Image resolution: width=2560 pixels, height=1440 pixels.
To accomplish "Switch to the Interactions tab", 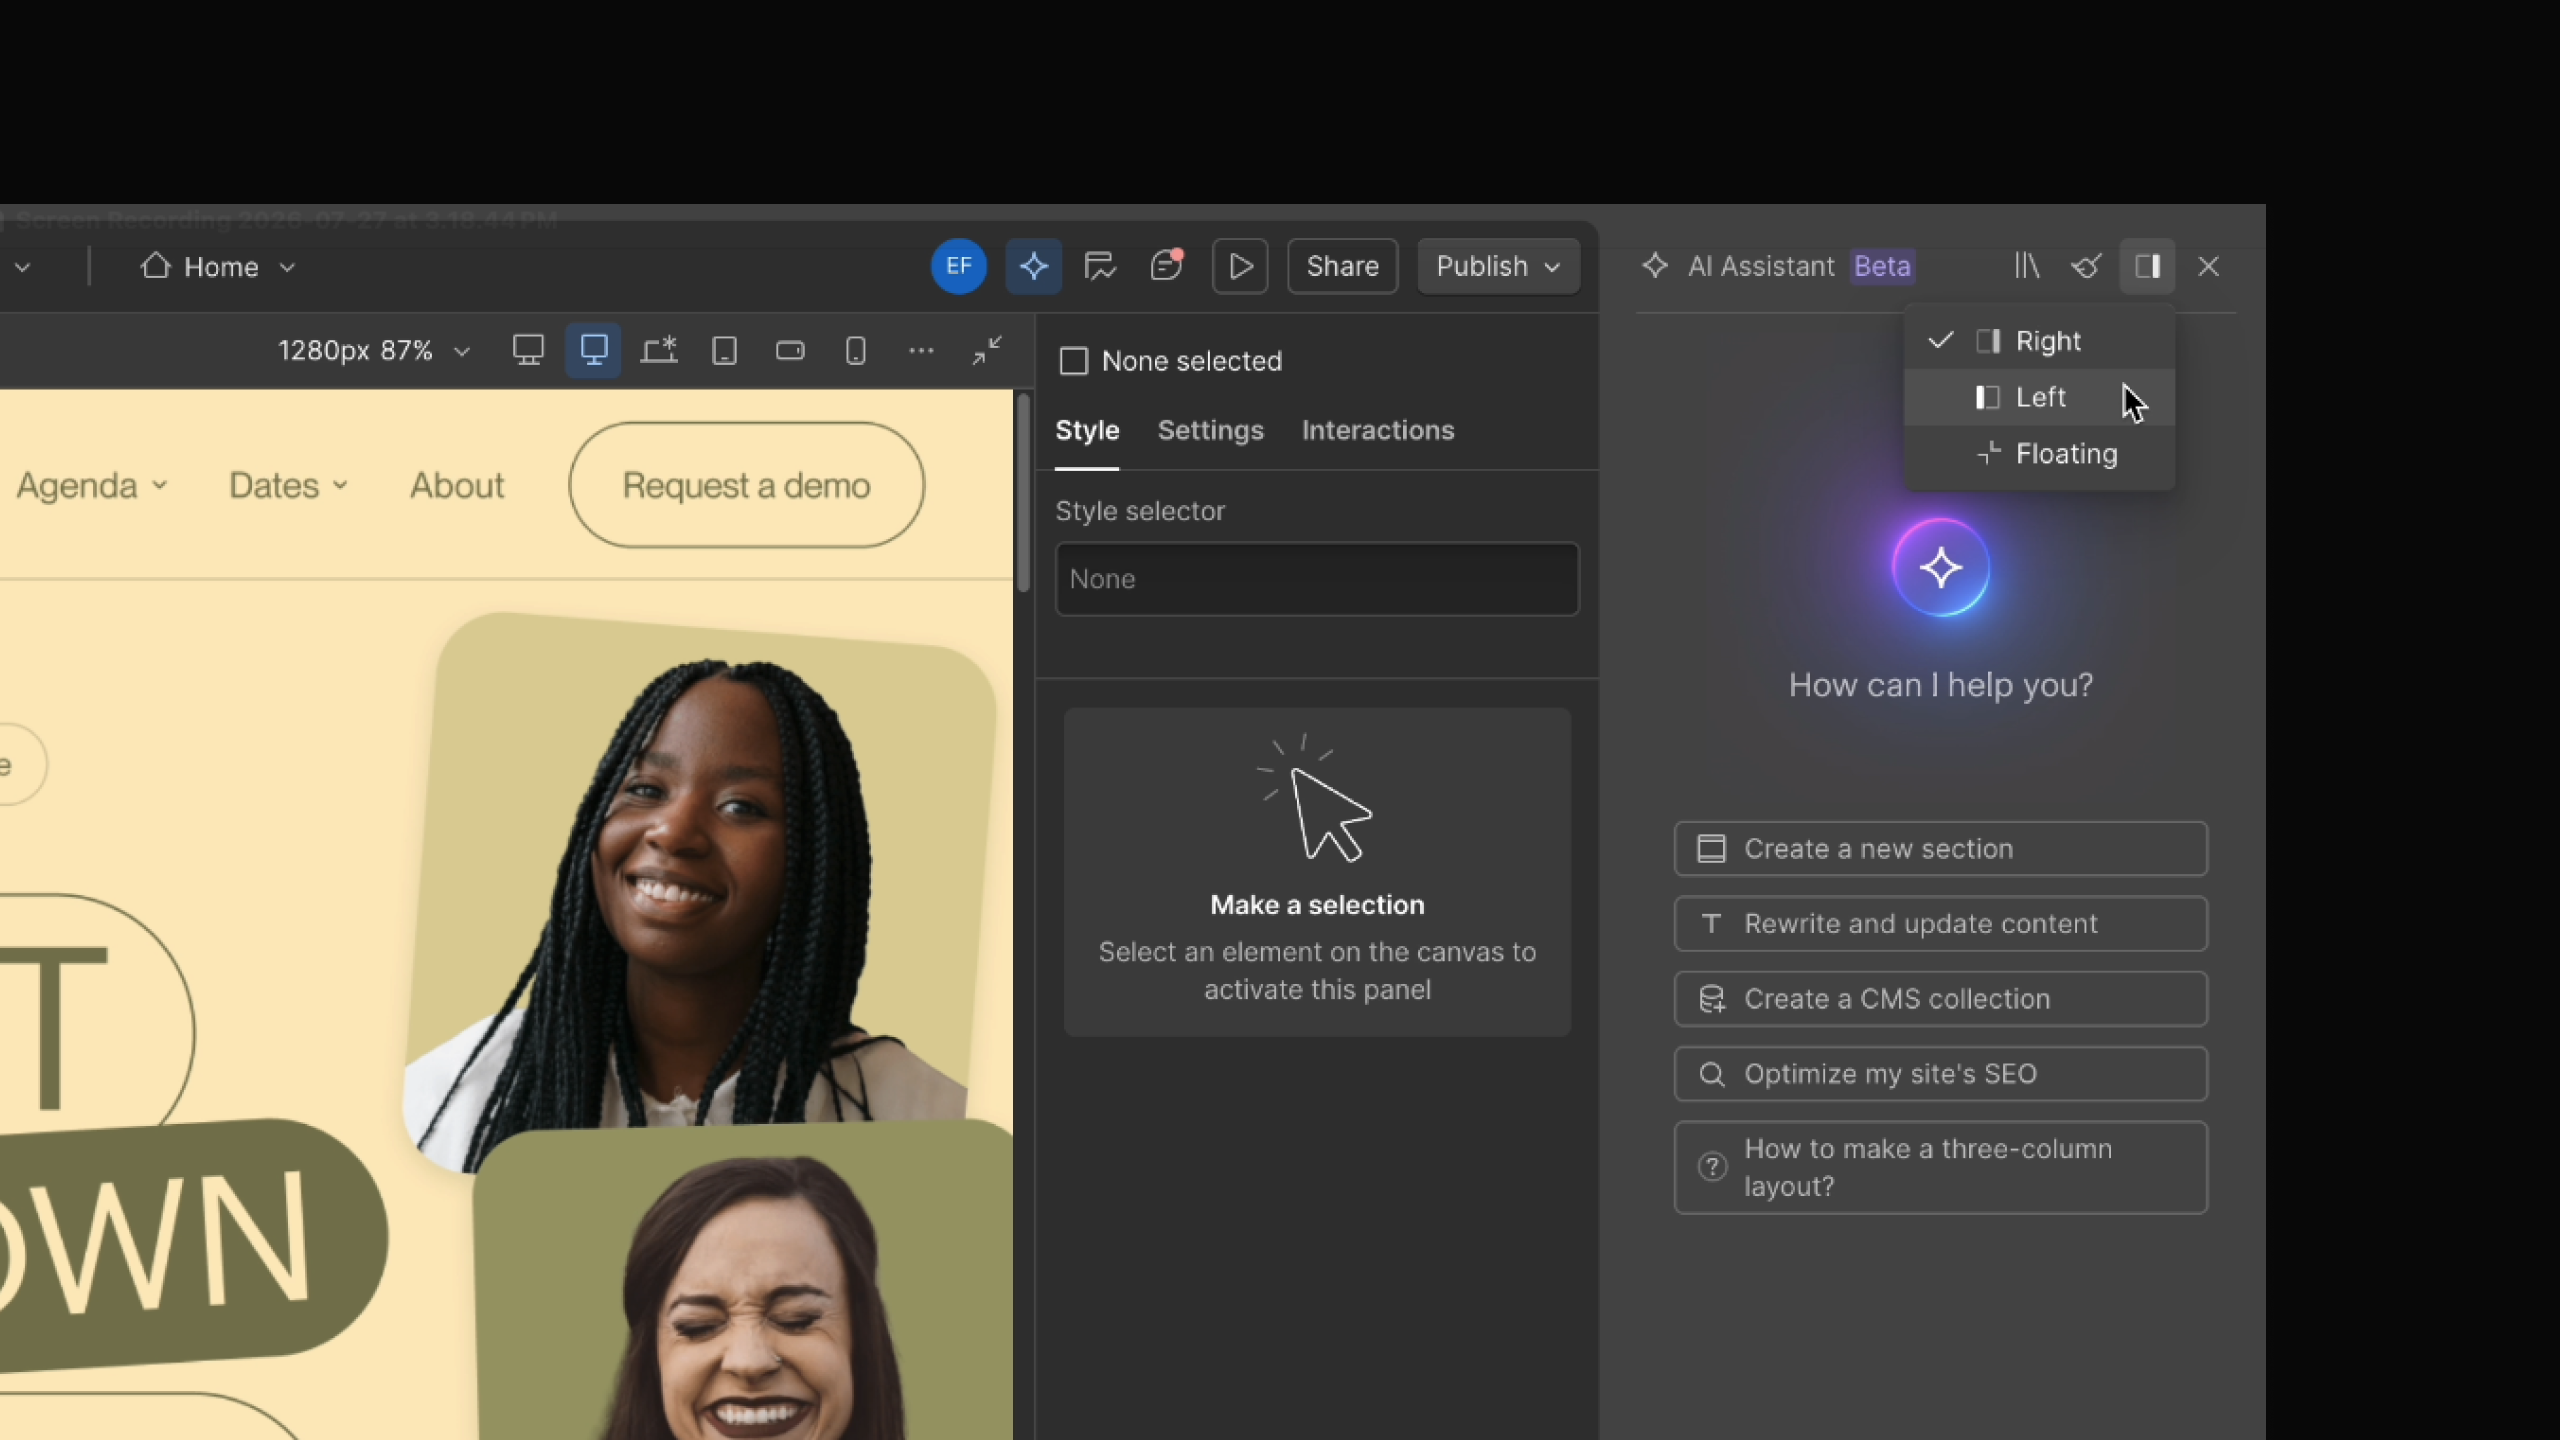I will (1377, 431).
